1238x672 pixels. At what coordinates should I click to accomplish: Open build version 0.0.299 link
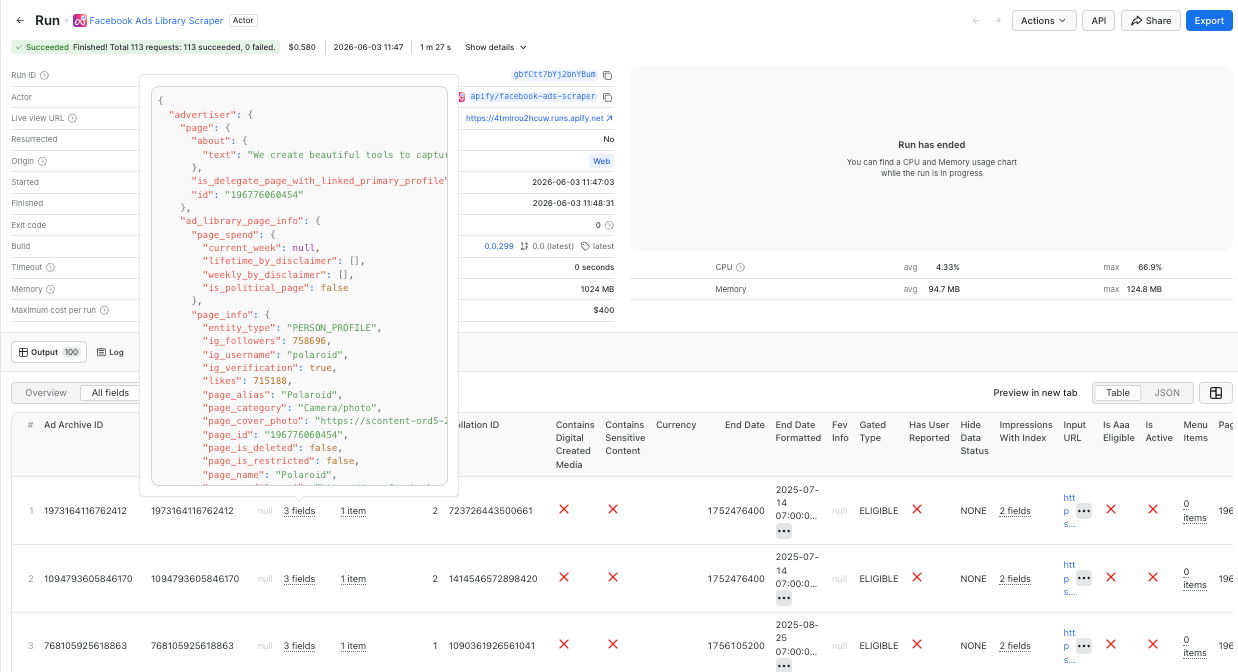click(499, 246)
